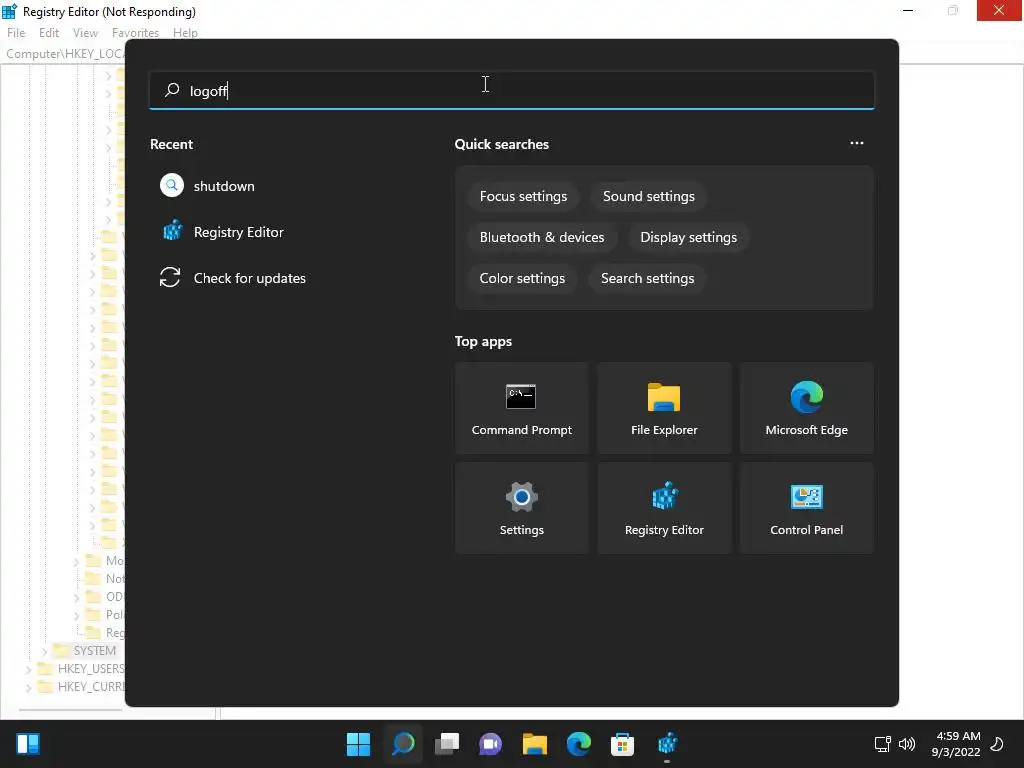Choose Bluetooth & devices quick search
Screen dimensions: 1024x768
(541, 237)
